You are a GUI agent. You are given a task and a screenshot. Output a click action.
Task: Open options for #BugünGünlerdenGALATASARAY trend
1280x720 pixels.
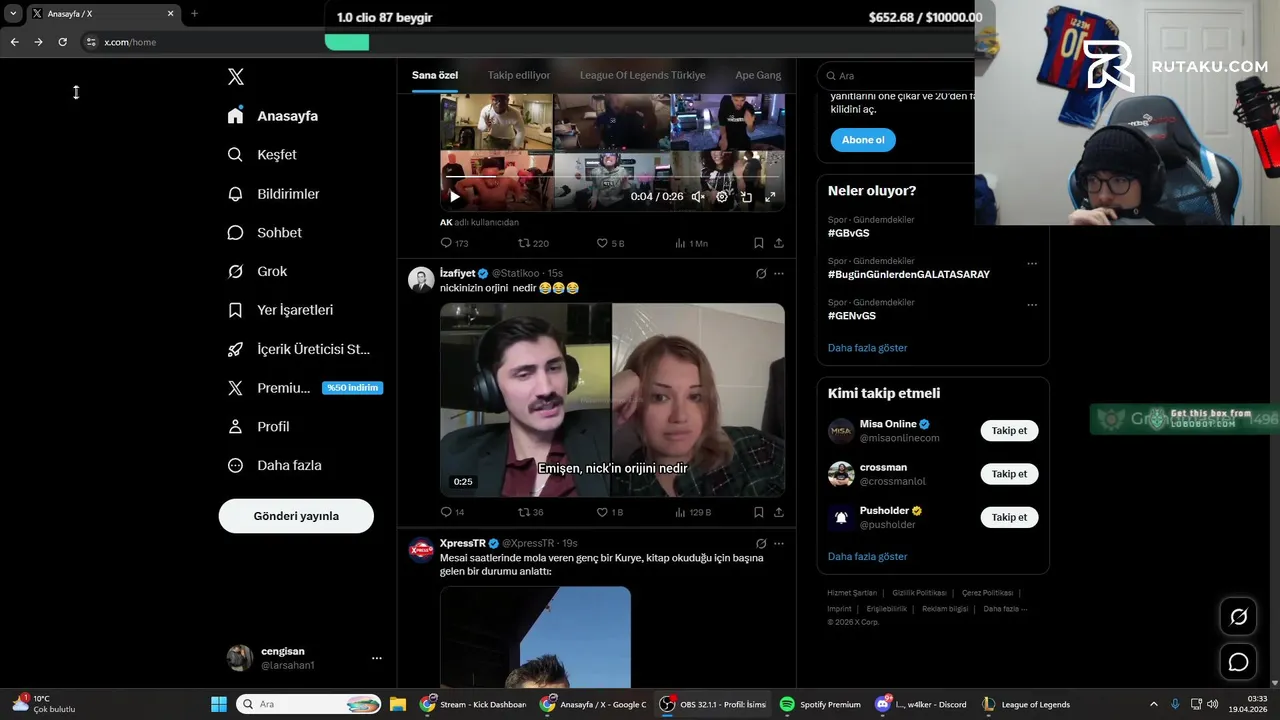pos(1032,264)
